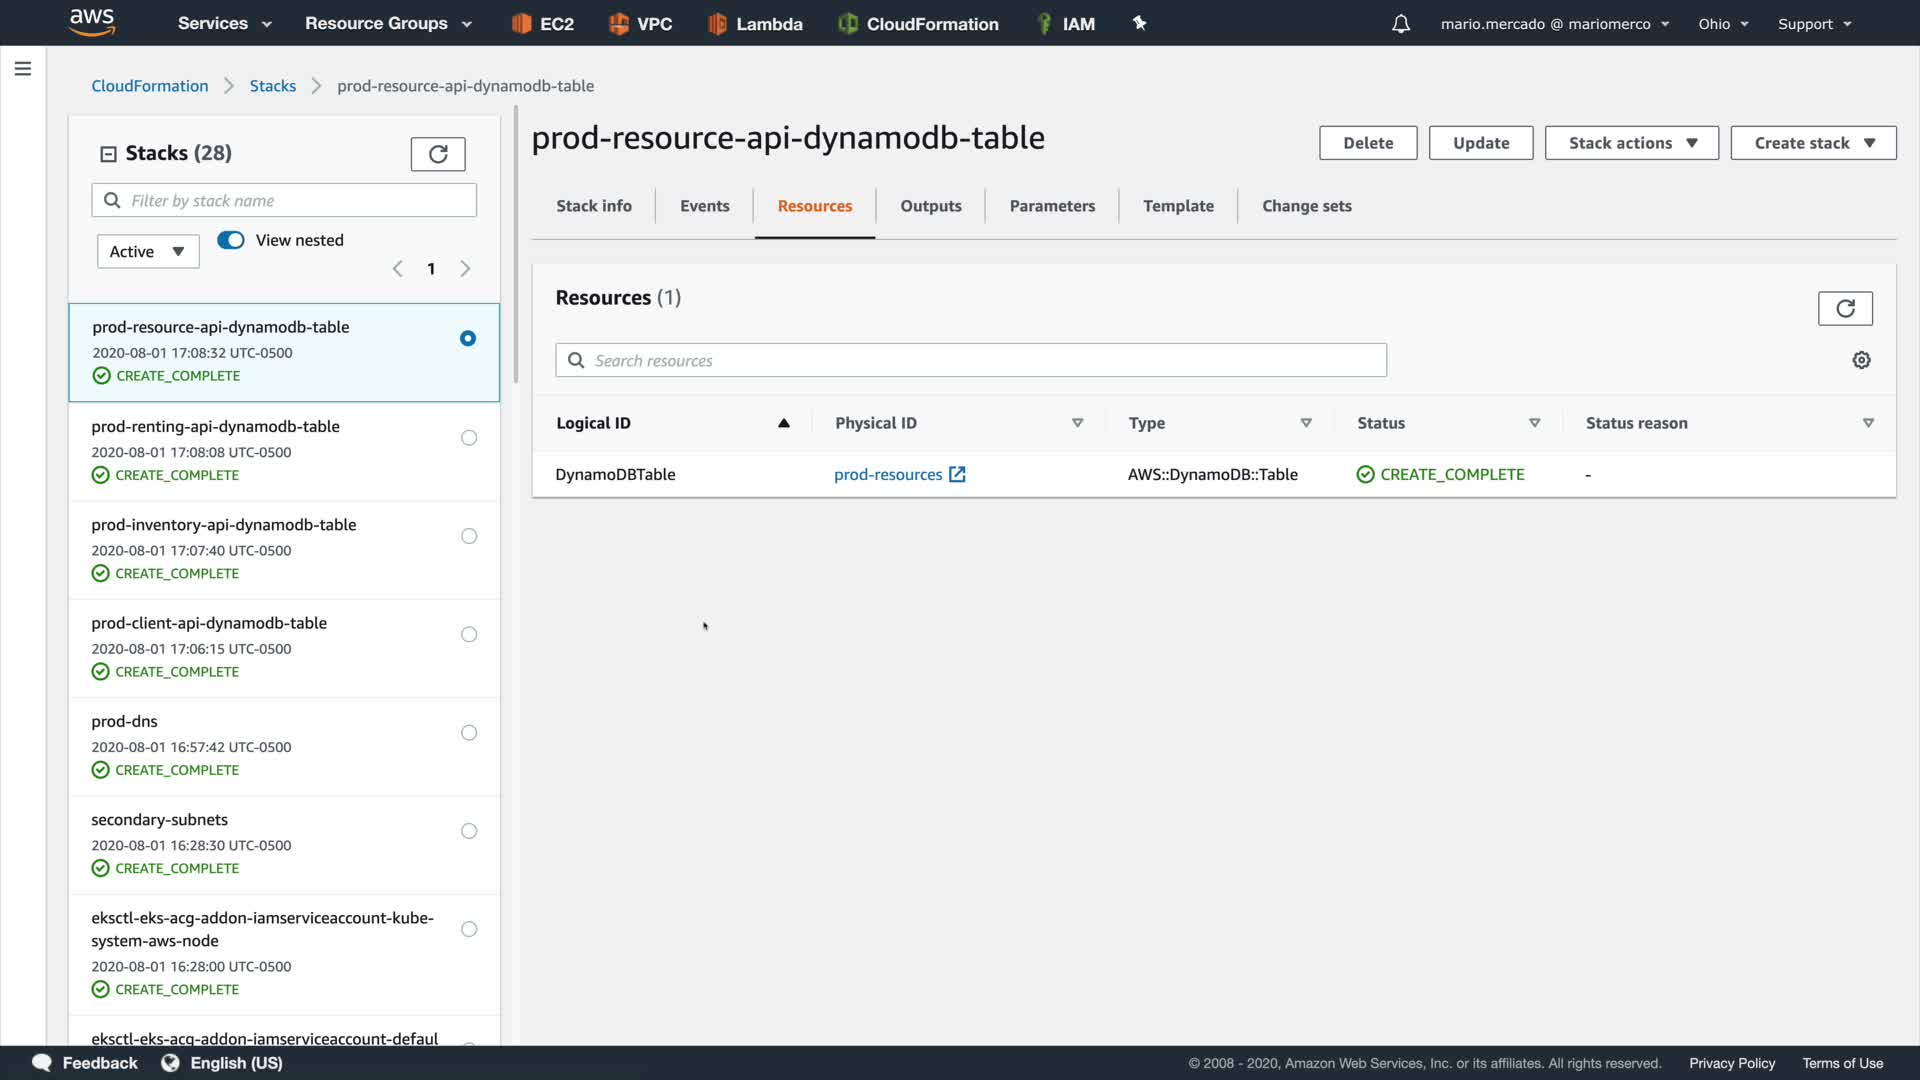
Task: Select the prod-dns stack radio button
Action: click(468, 733)
